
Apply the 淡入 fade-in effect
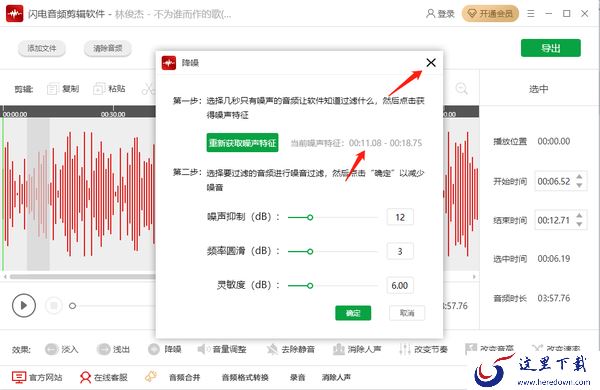[62, 349]
